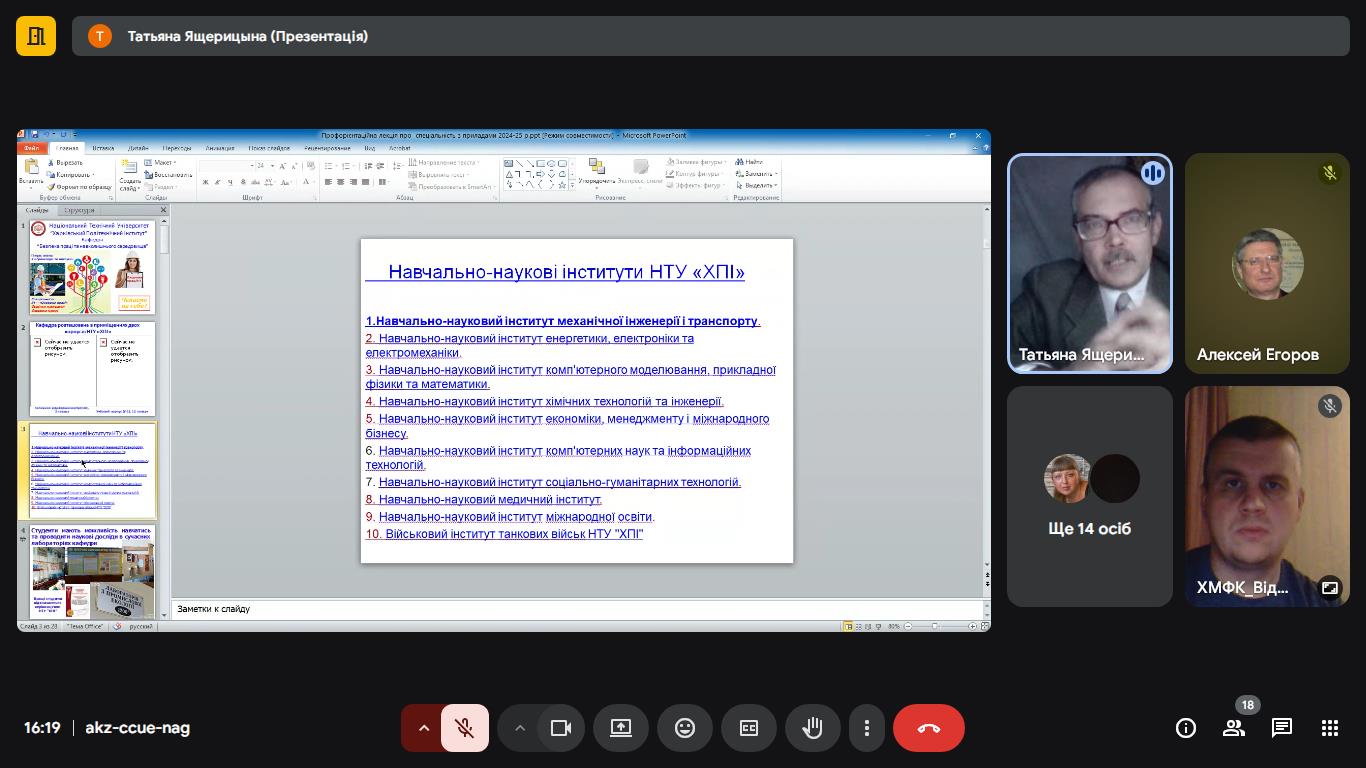The height and width of the screenshot is (768, 1366).
Task: Open camera video settings arrow
Action: (519, 728)
